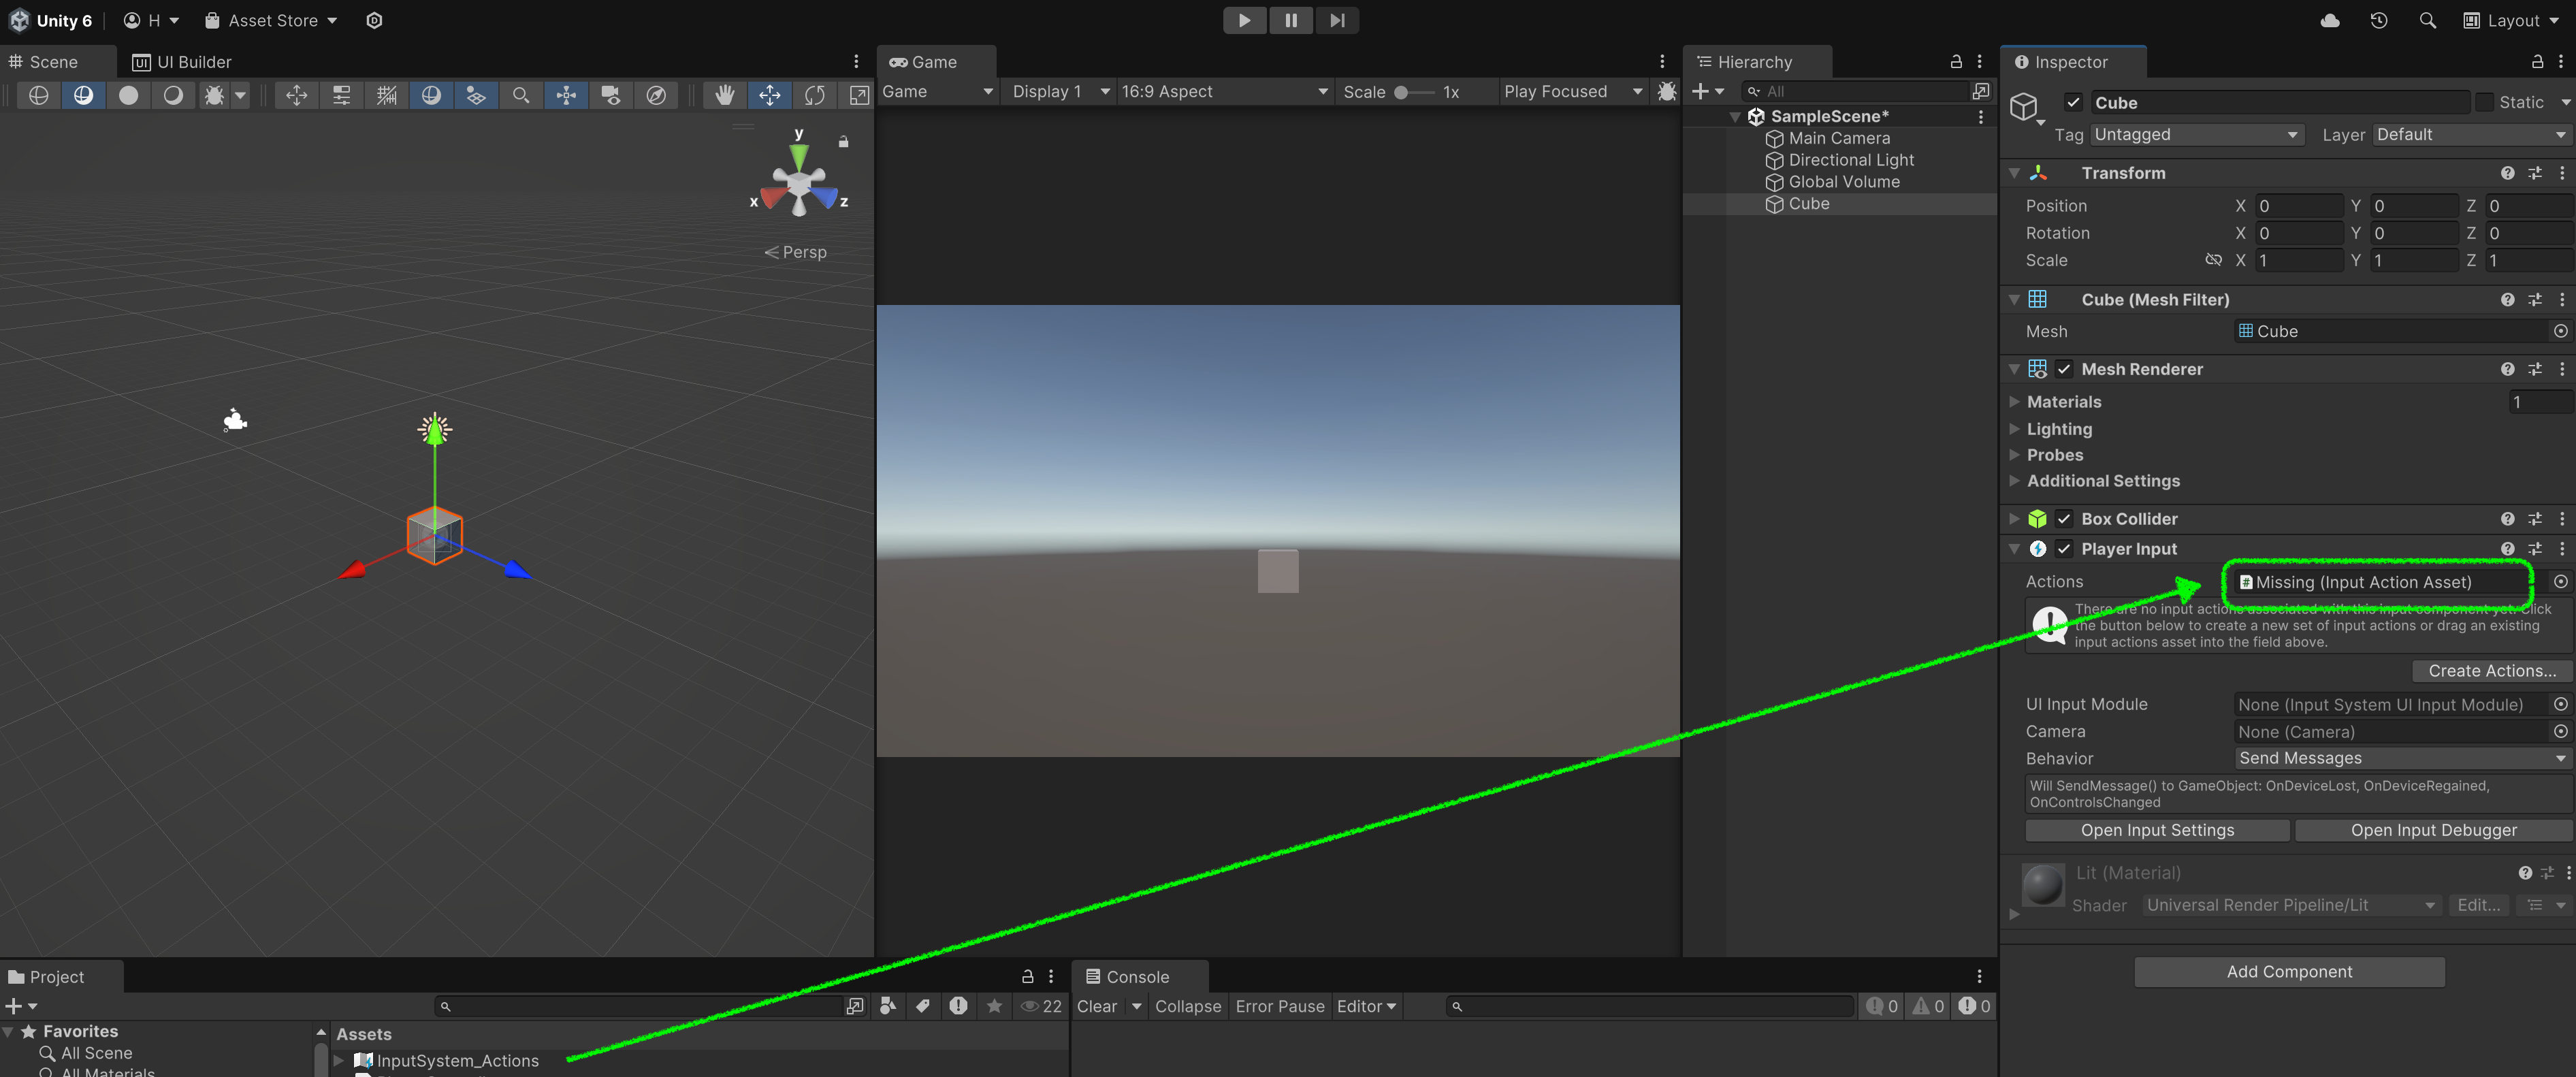Click the Create Actions button

click(x=2492, y=670)
